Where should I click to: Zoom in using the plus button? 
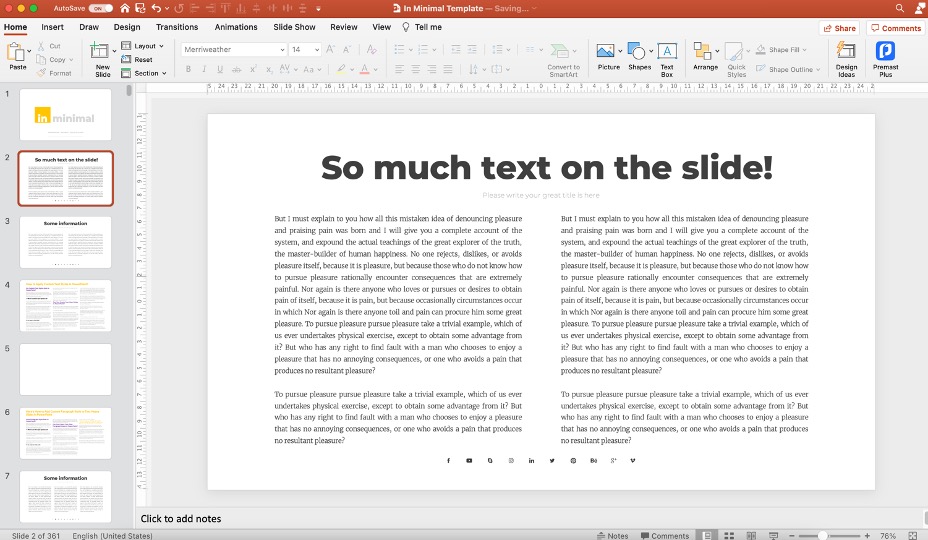click(867, 535)
